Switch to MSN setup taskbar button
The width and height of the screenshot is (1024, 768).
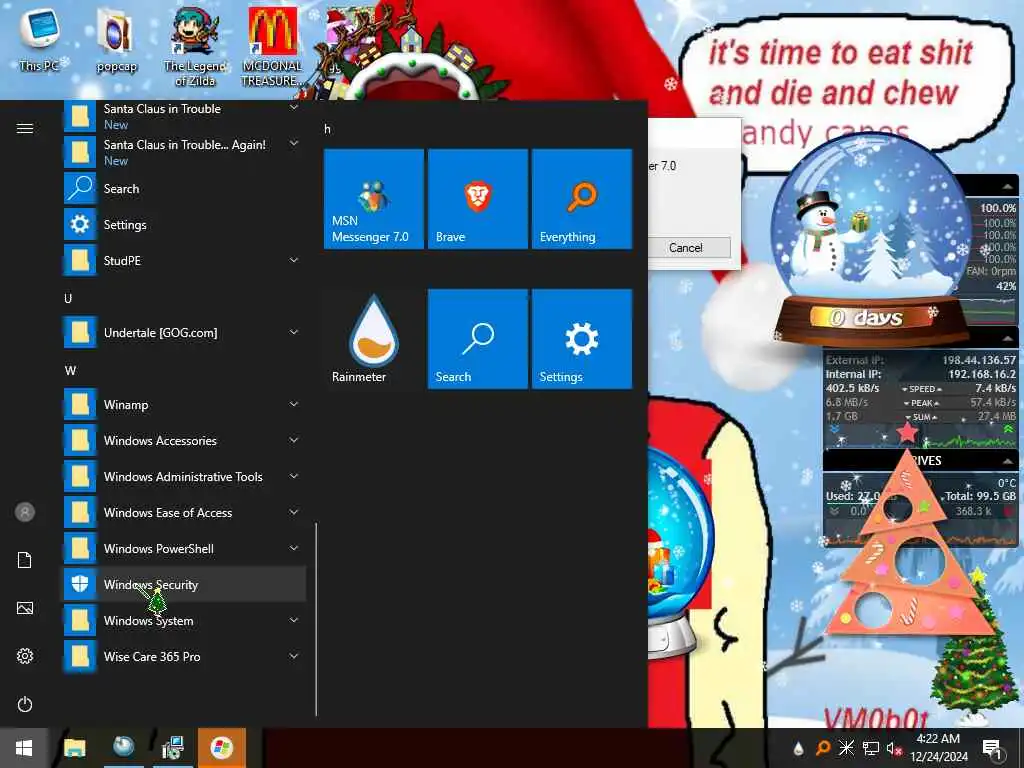[222, 748]
